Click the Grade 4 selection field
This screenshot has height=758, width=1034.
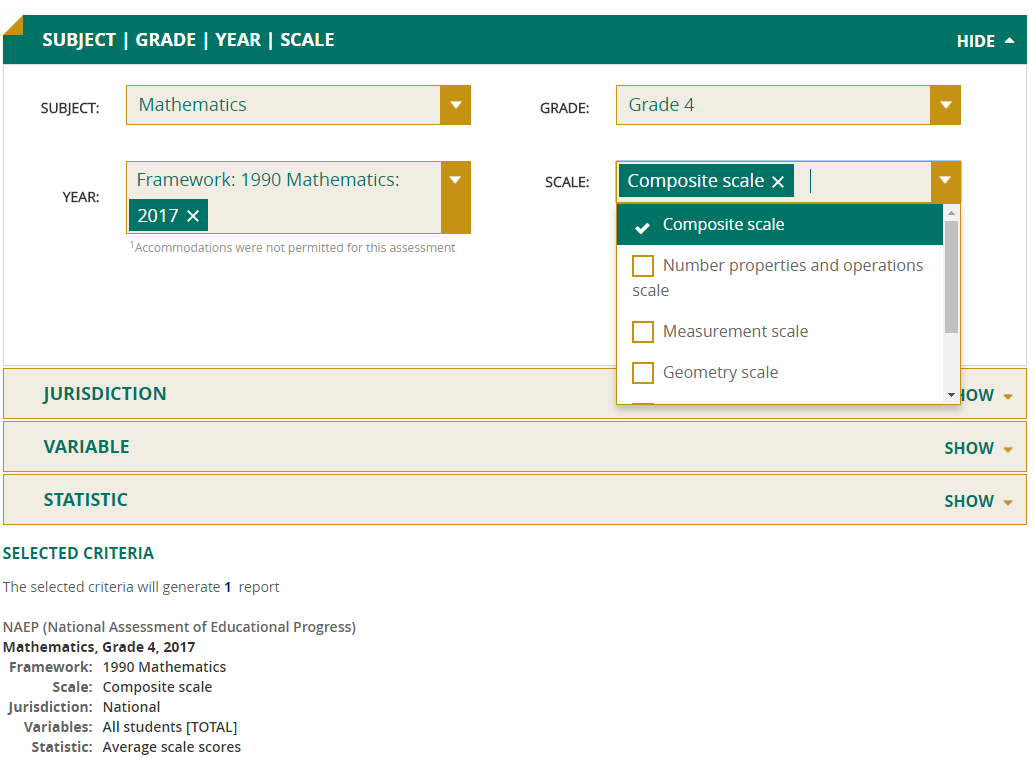[x=773, y=105]
